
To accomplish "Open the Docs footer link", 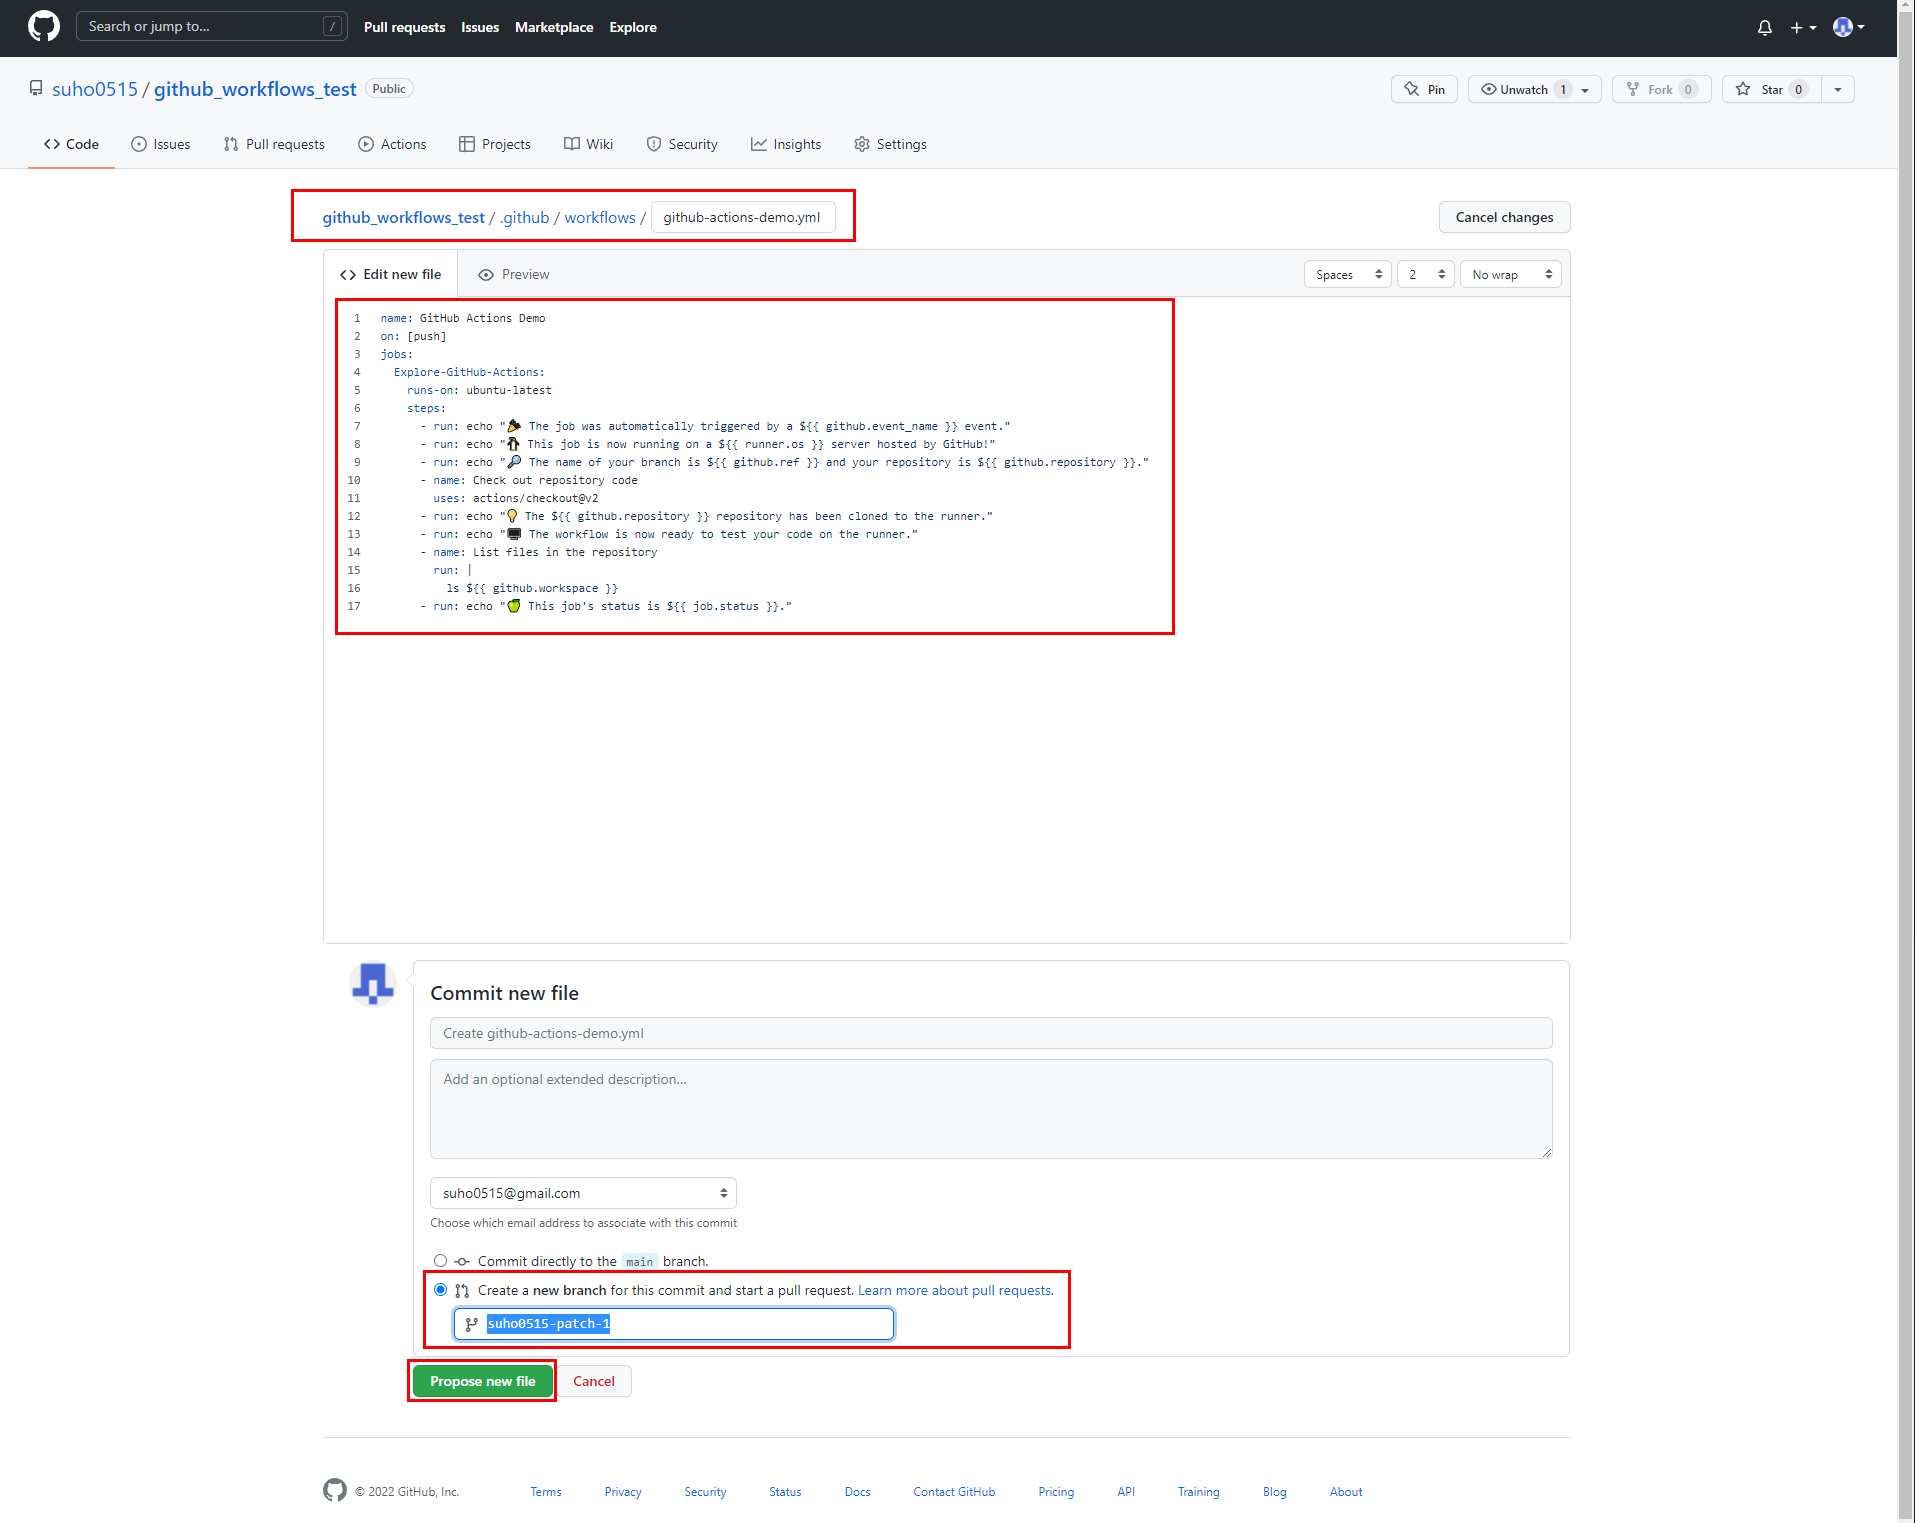I will [857, 1491].
